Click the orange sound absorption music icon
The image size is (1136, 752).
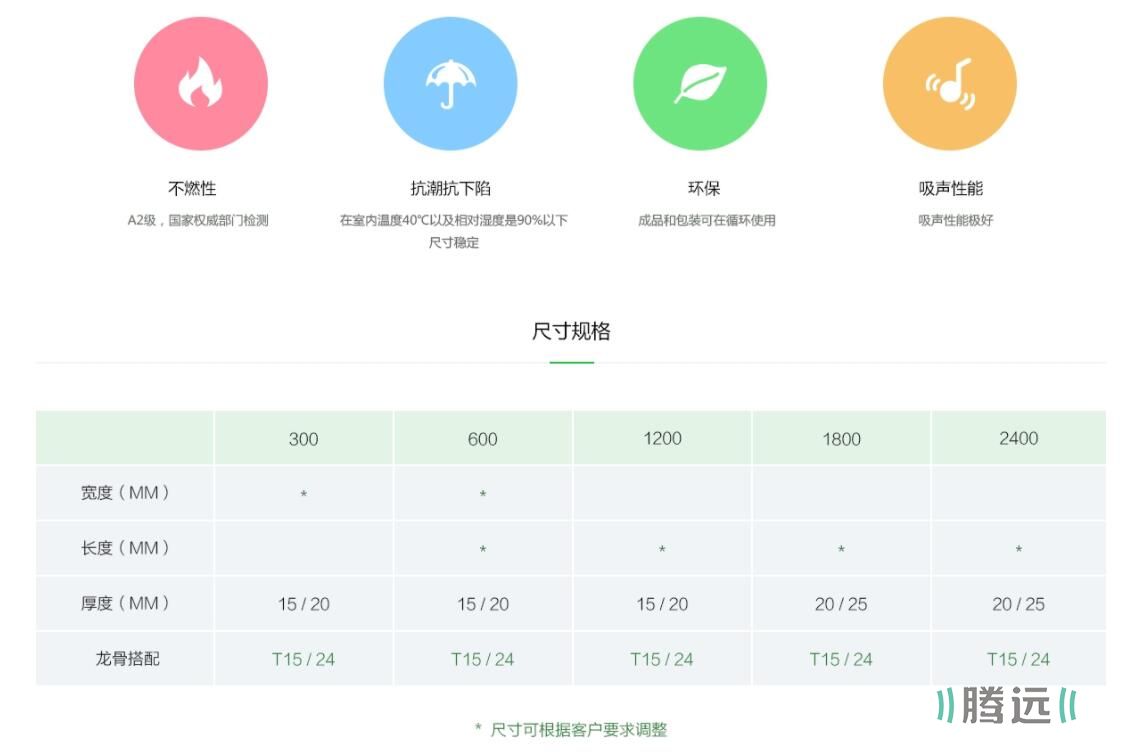(949, 84)
